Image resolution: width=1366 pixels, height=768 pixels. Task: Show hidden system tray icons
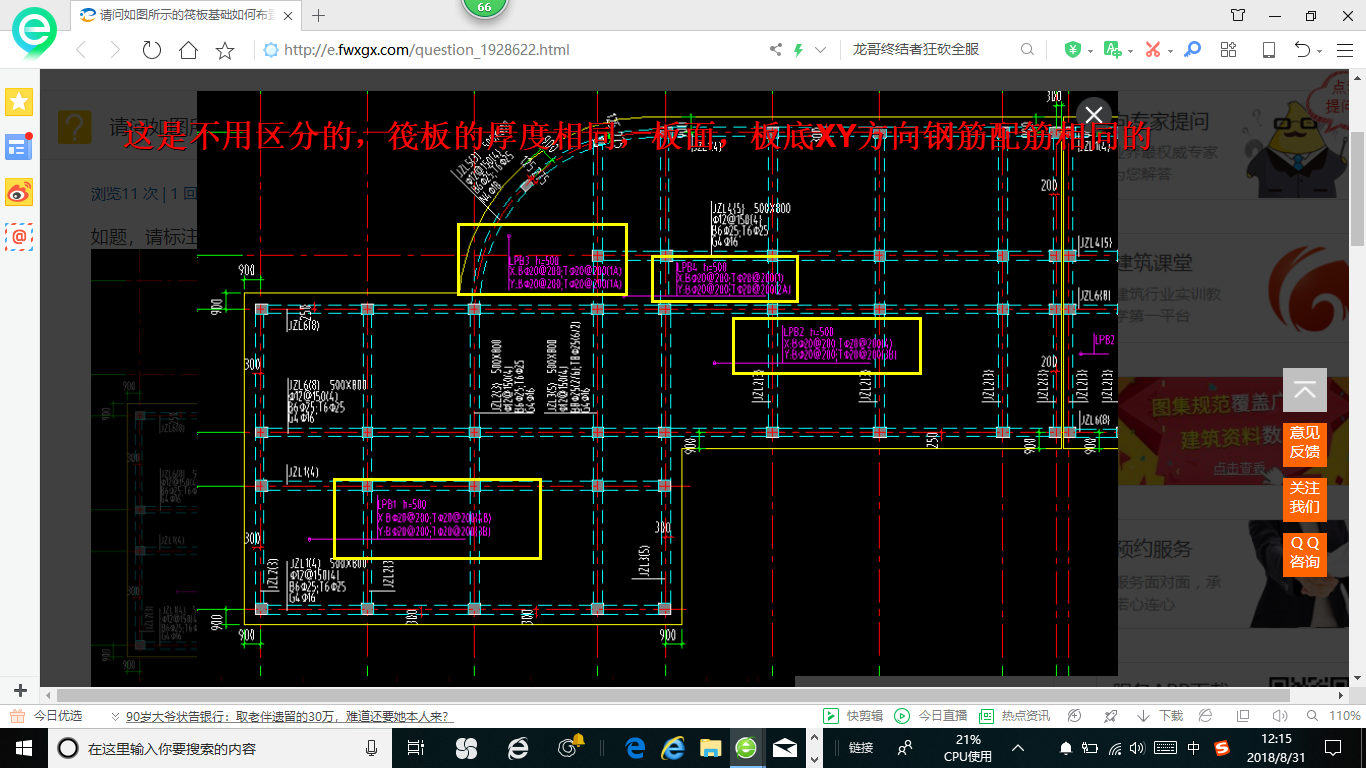pos(1018,747)
